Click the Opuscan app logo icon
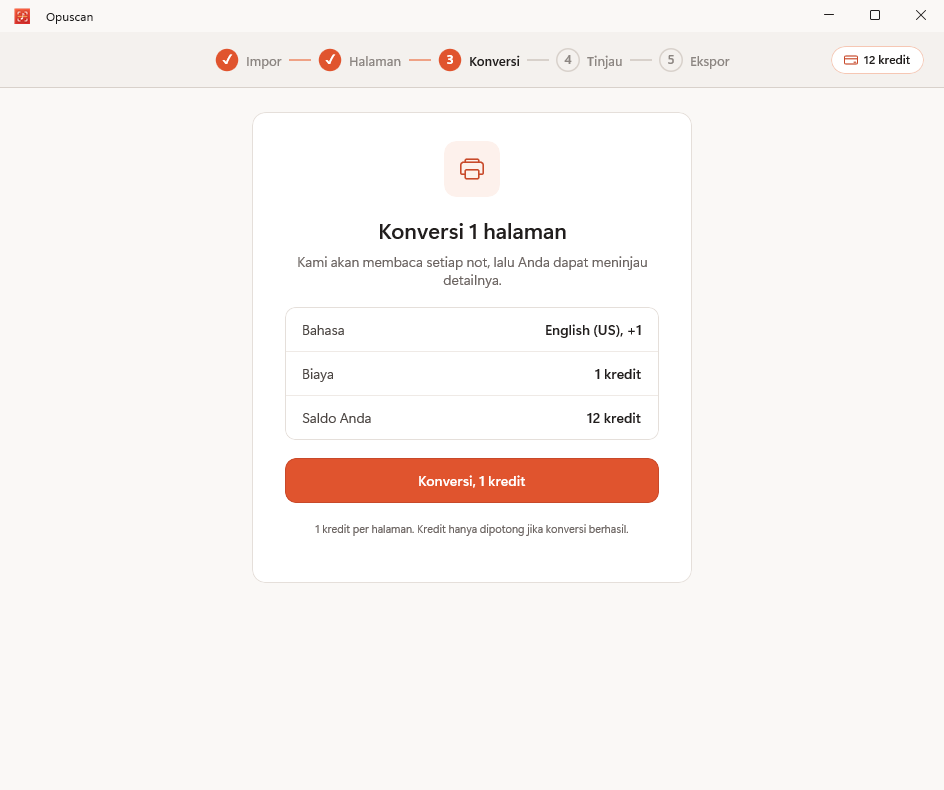The height and width of the screenshot is (790, 944). pyautogui.click(x=22, y=16)
